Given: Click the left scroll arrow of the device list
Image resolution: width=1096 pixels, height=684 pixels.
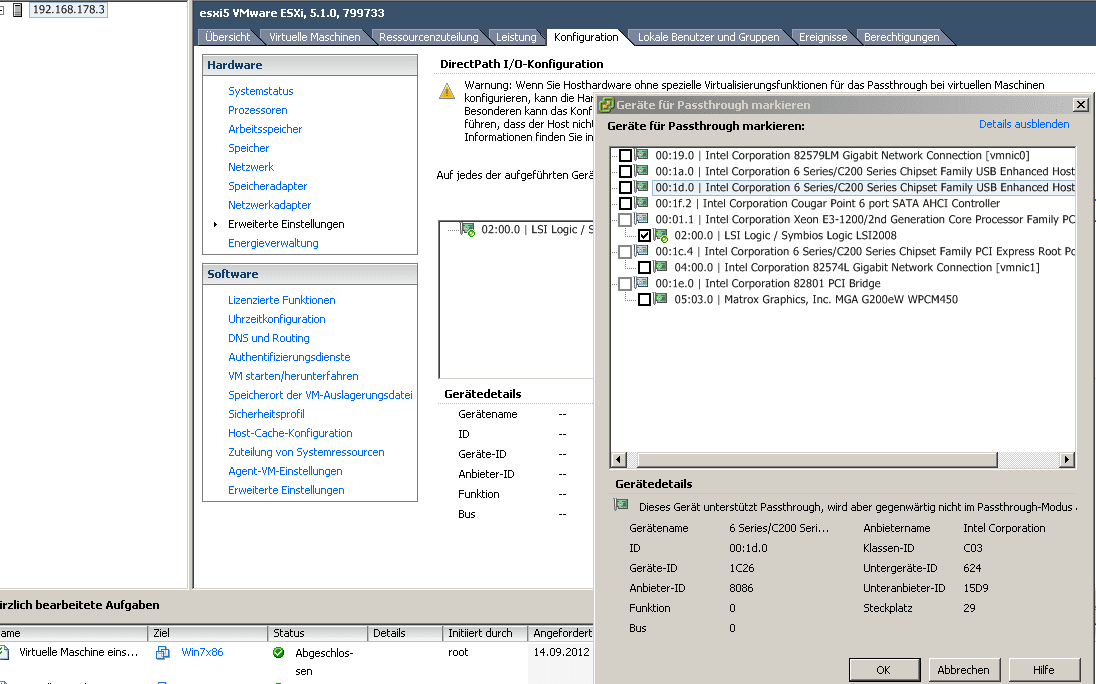Looking at the screenshot, I should [619, 460].
